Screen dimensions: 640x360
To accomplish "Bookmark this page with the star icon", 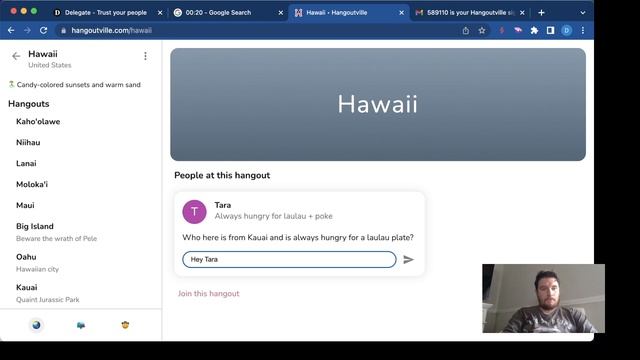I will [482, 31].
